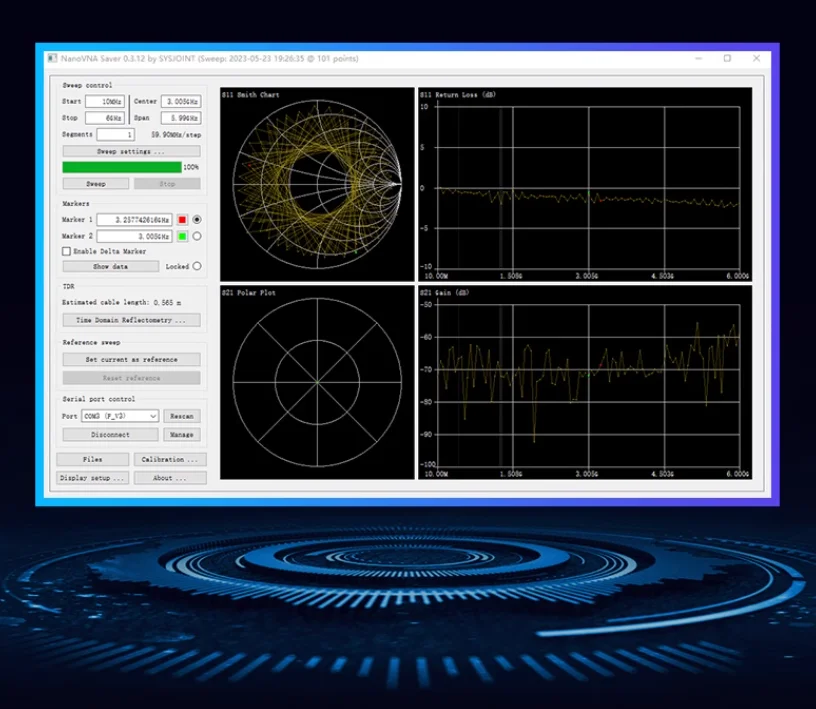Image resolution: width=816 pixels, height=709 pixels.
Task: Open the Calibration window
Action: (x=170, y=459)
